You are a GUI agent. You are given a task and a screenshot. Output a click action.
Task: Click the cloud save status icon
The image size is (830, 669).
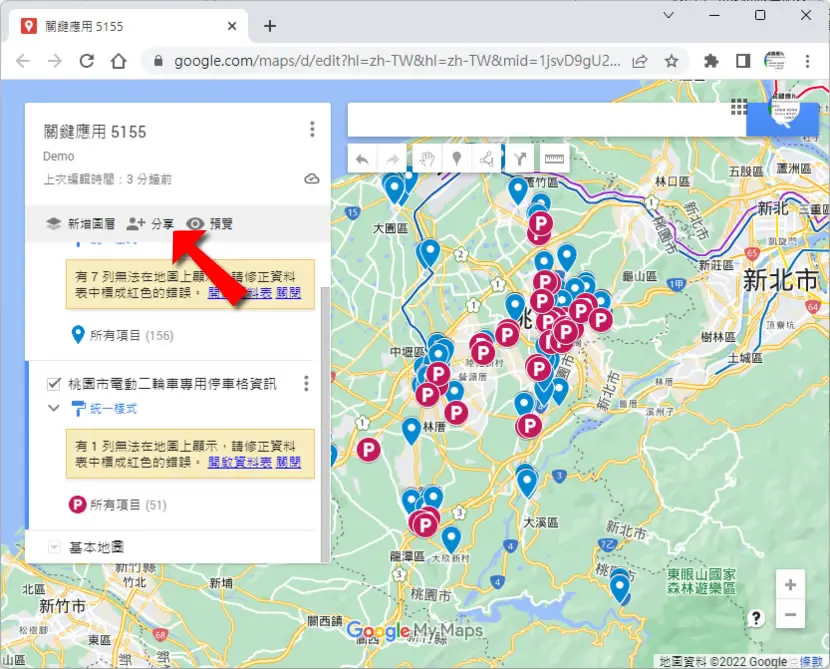tap(312, 179)
